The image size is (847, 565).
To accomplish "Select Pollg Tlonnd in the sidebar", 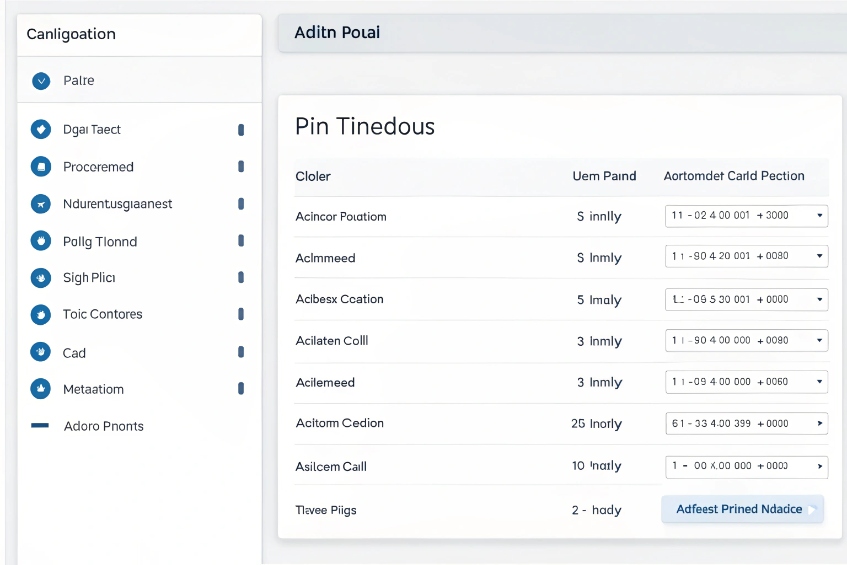I will point(100,241).
